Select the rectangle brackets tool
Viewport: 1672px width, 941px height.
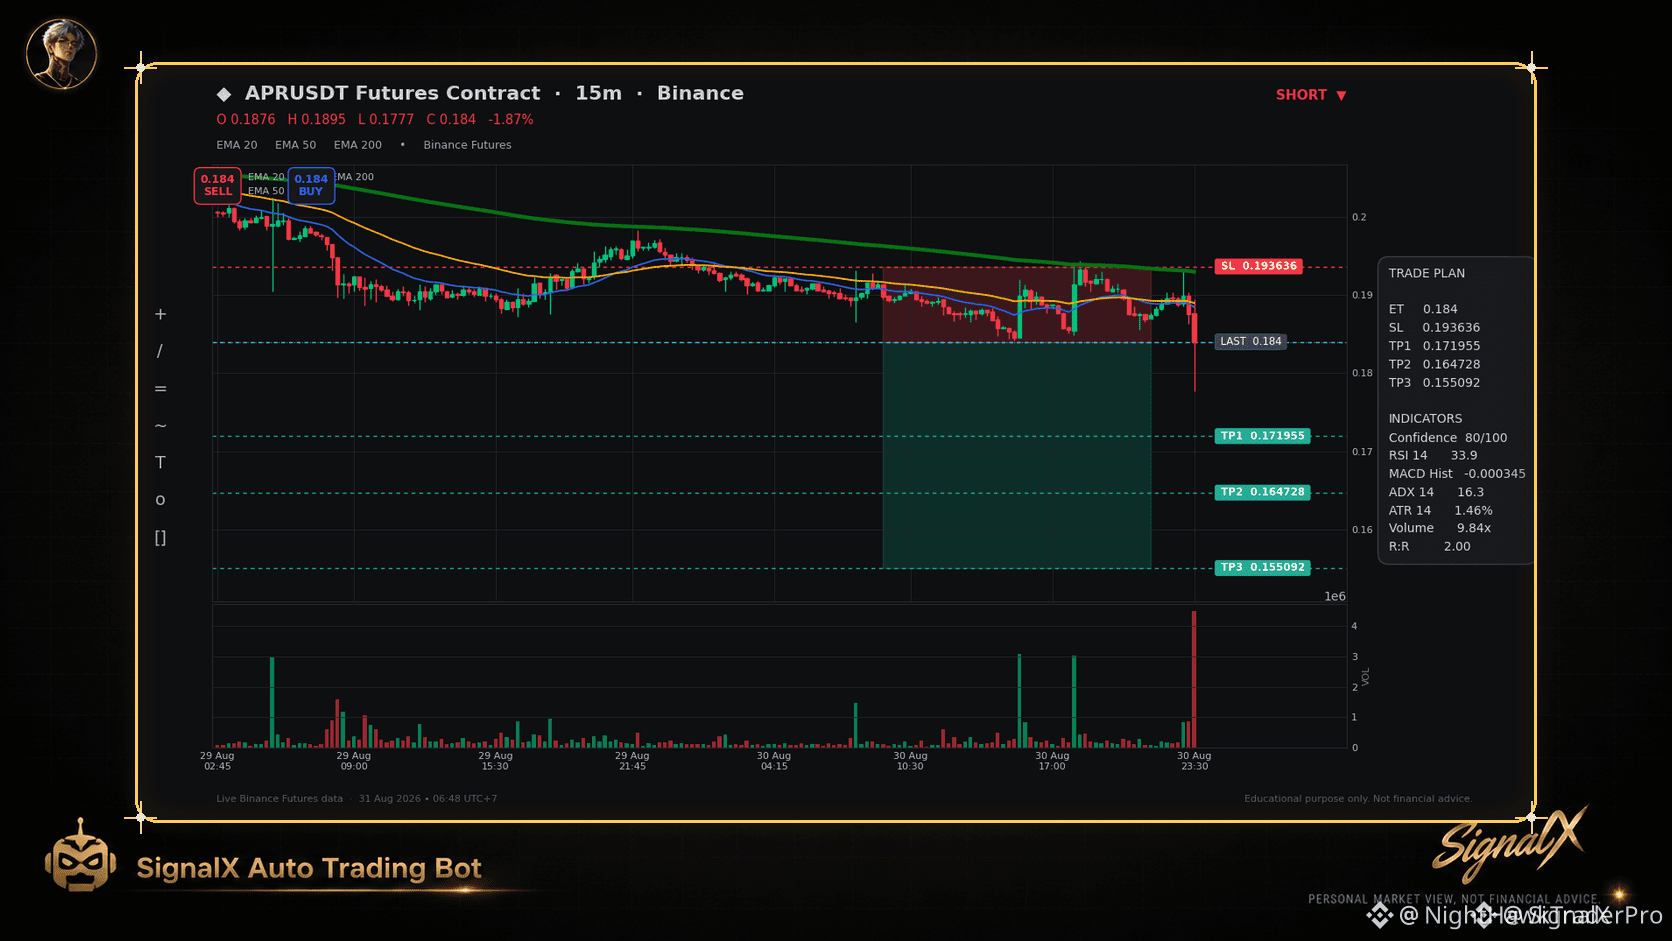pyautogui.click(x=160, y=538)
